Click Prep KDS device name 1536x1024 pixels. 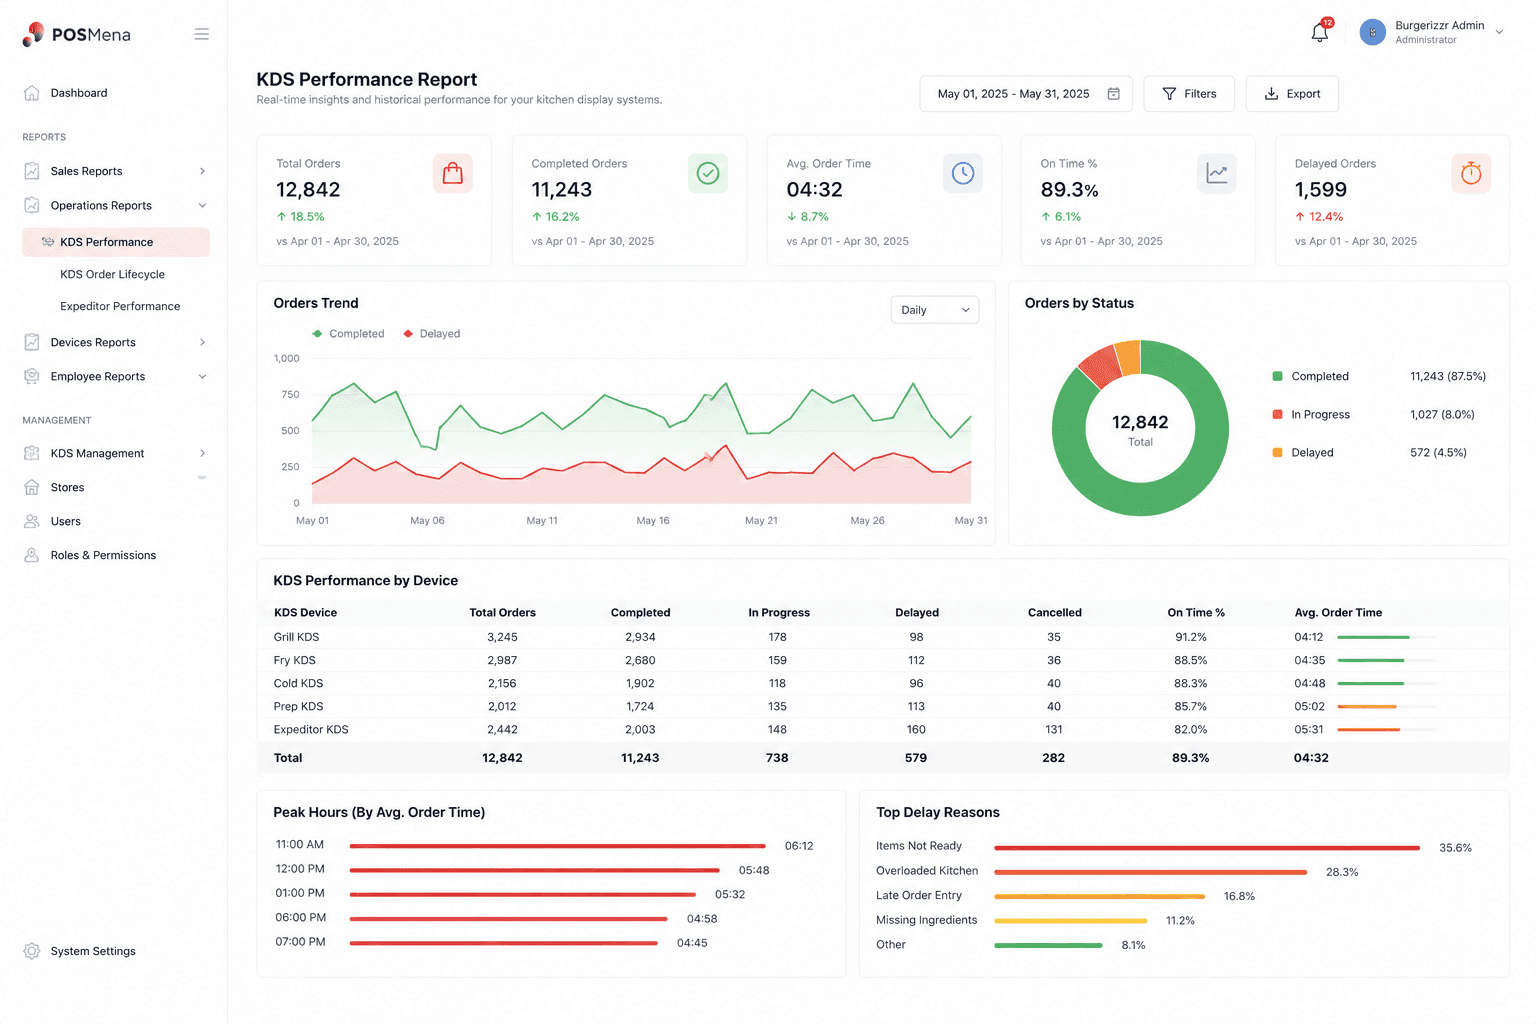coord(298,706)
